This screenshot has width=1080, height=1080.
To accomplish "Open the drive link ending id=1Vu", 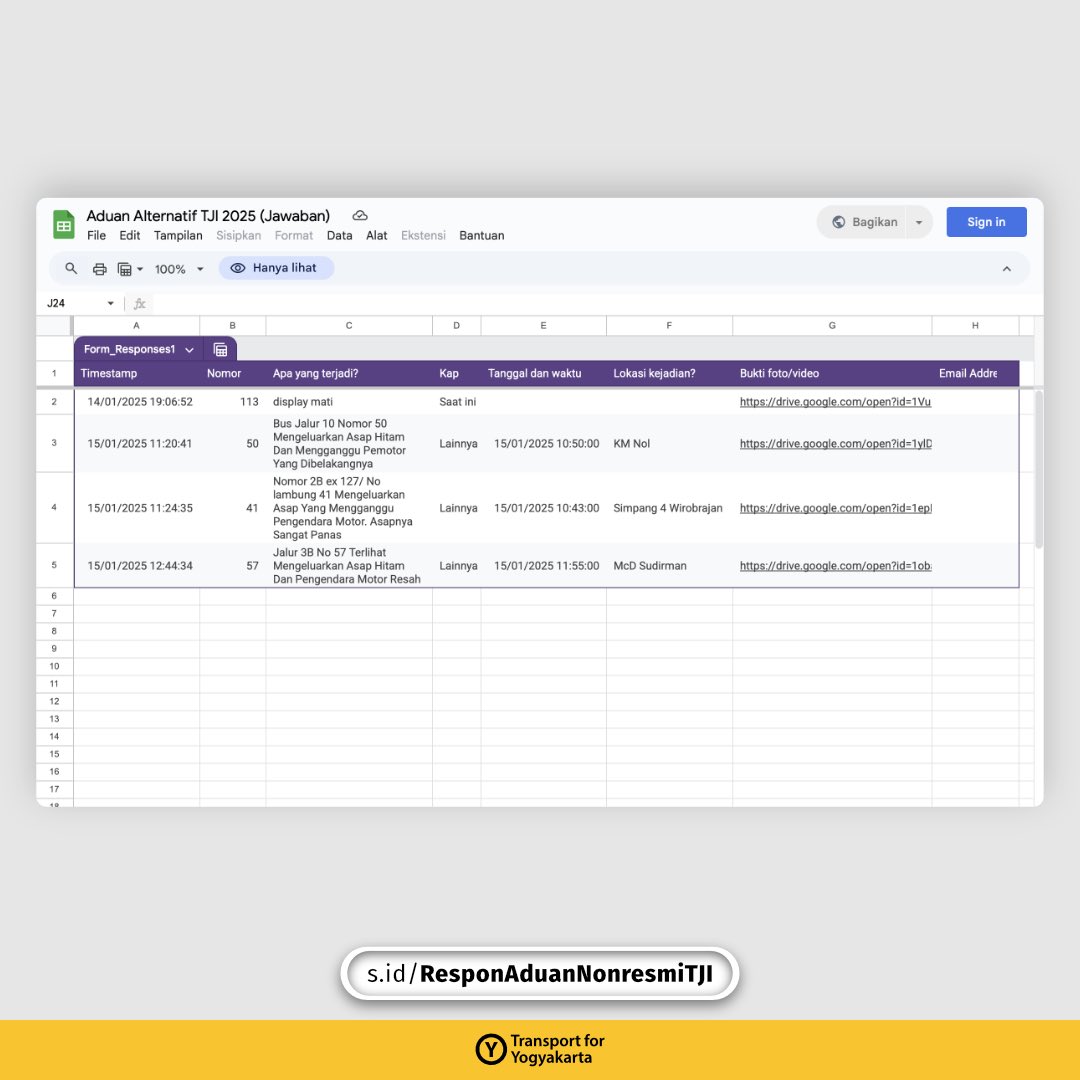I will pyautogui.click(x=835, y=402).
